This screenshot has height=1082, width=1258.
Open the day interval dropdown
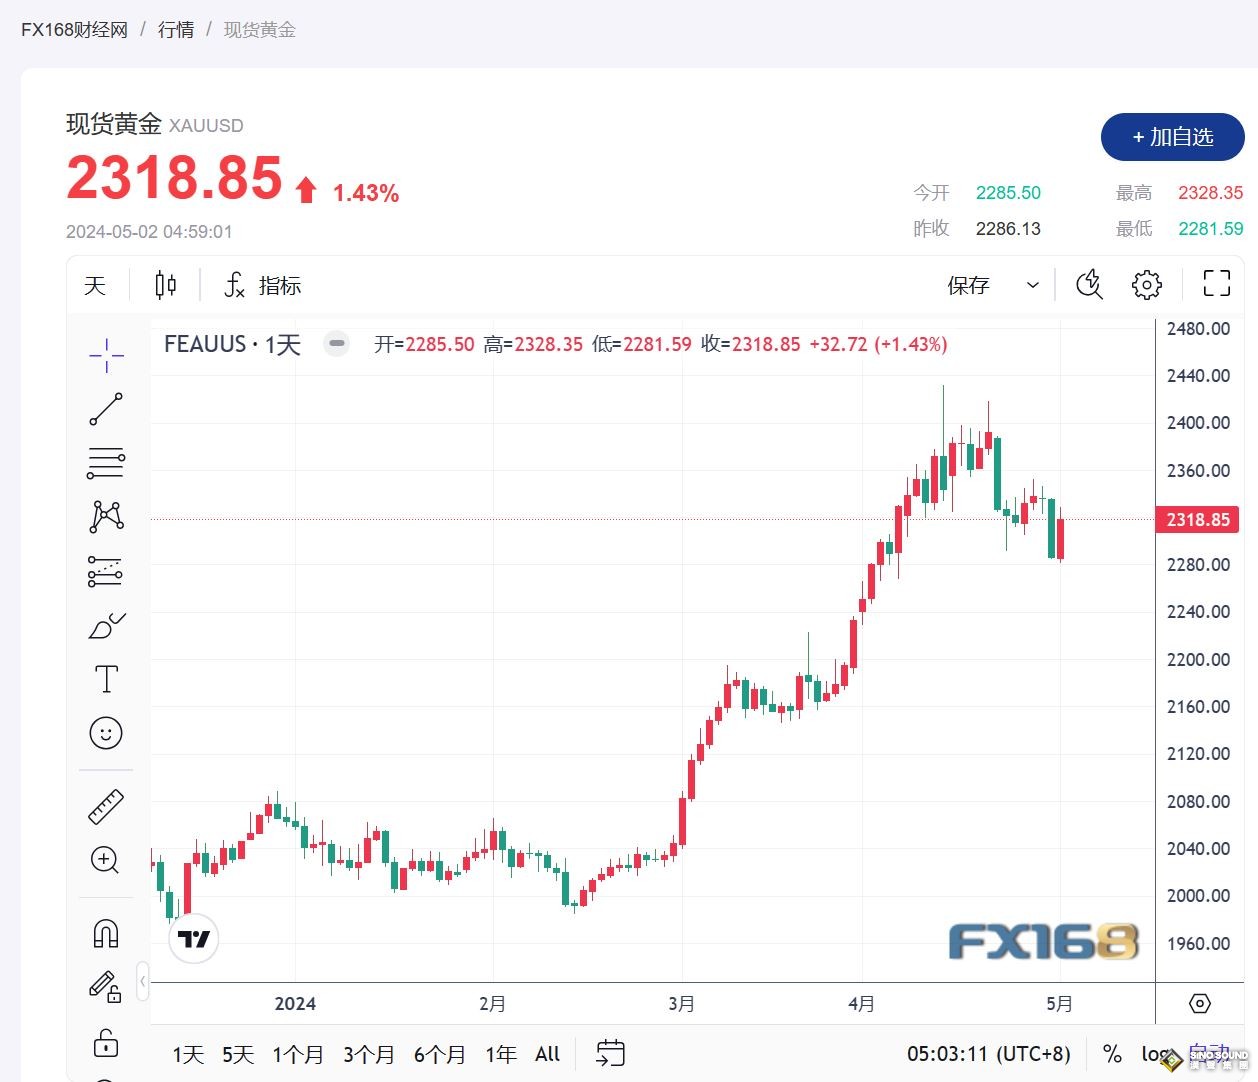(x=95, y=286)
